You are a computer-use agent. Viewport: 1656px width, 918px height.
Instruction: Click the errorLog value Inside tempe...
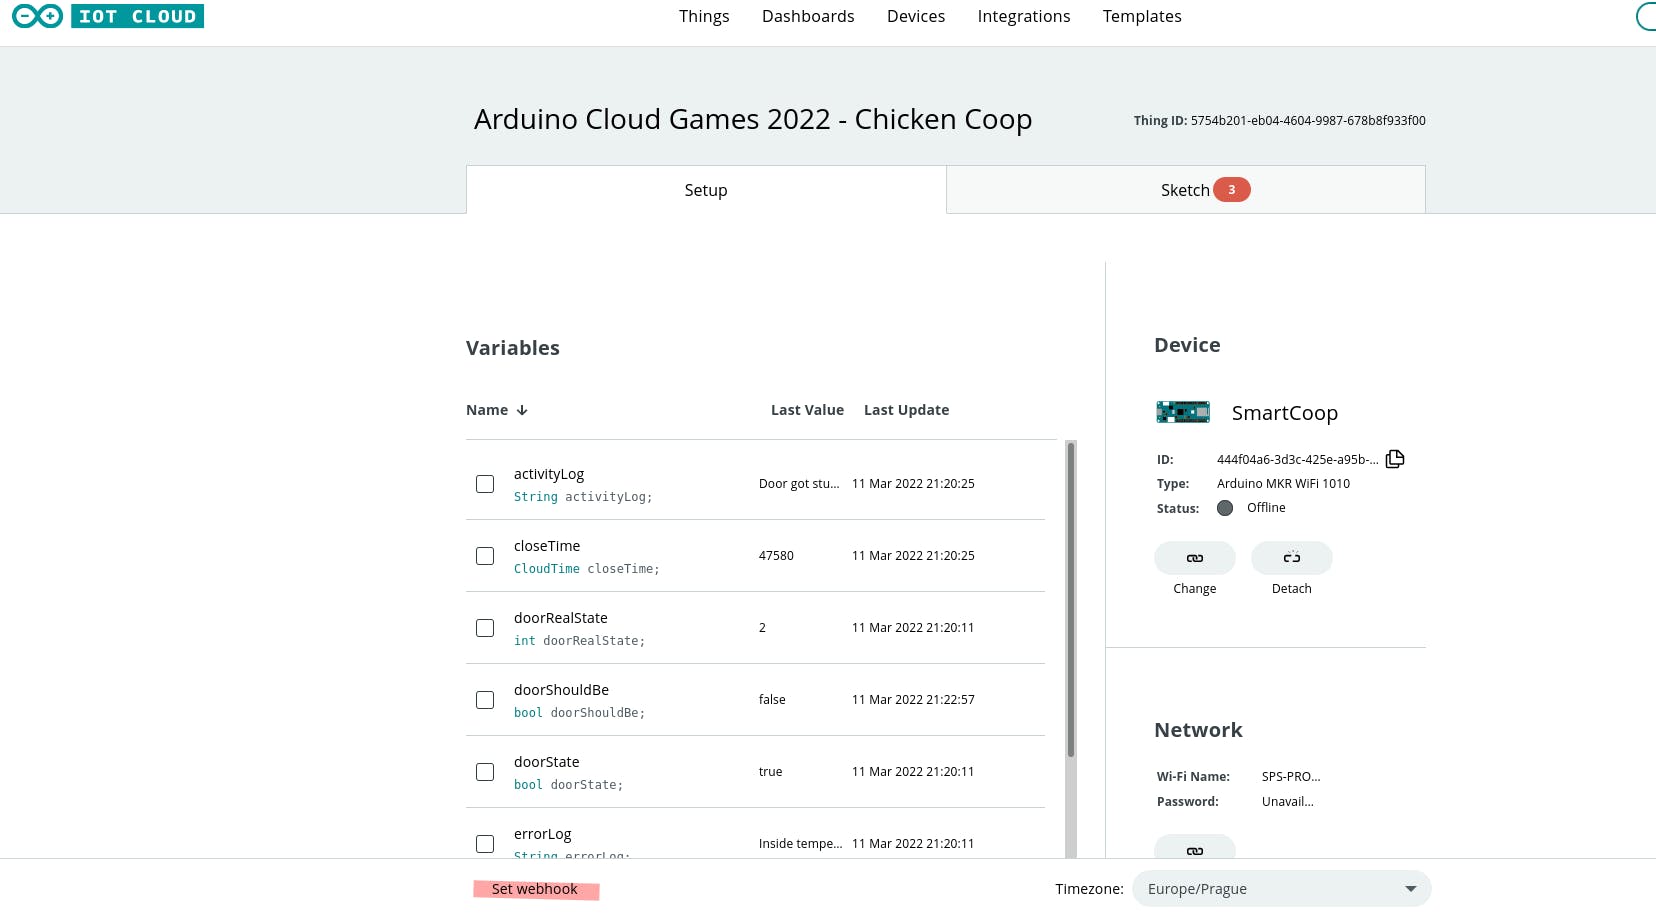tap(800, 844)
